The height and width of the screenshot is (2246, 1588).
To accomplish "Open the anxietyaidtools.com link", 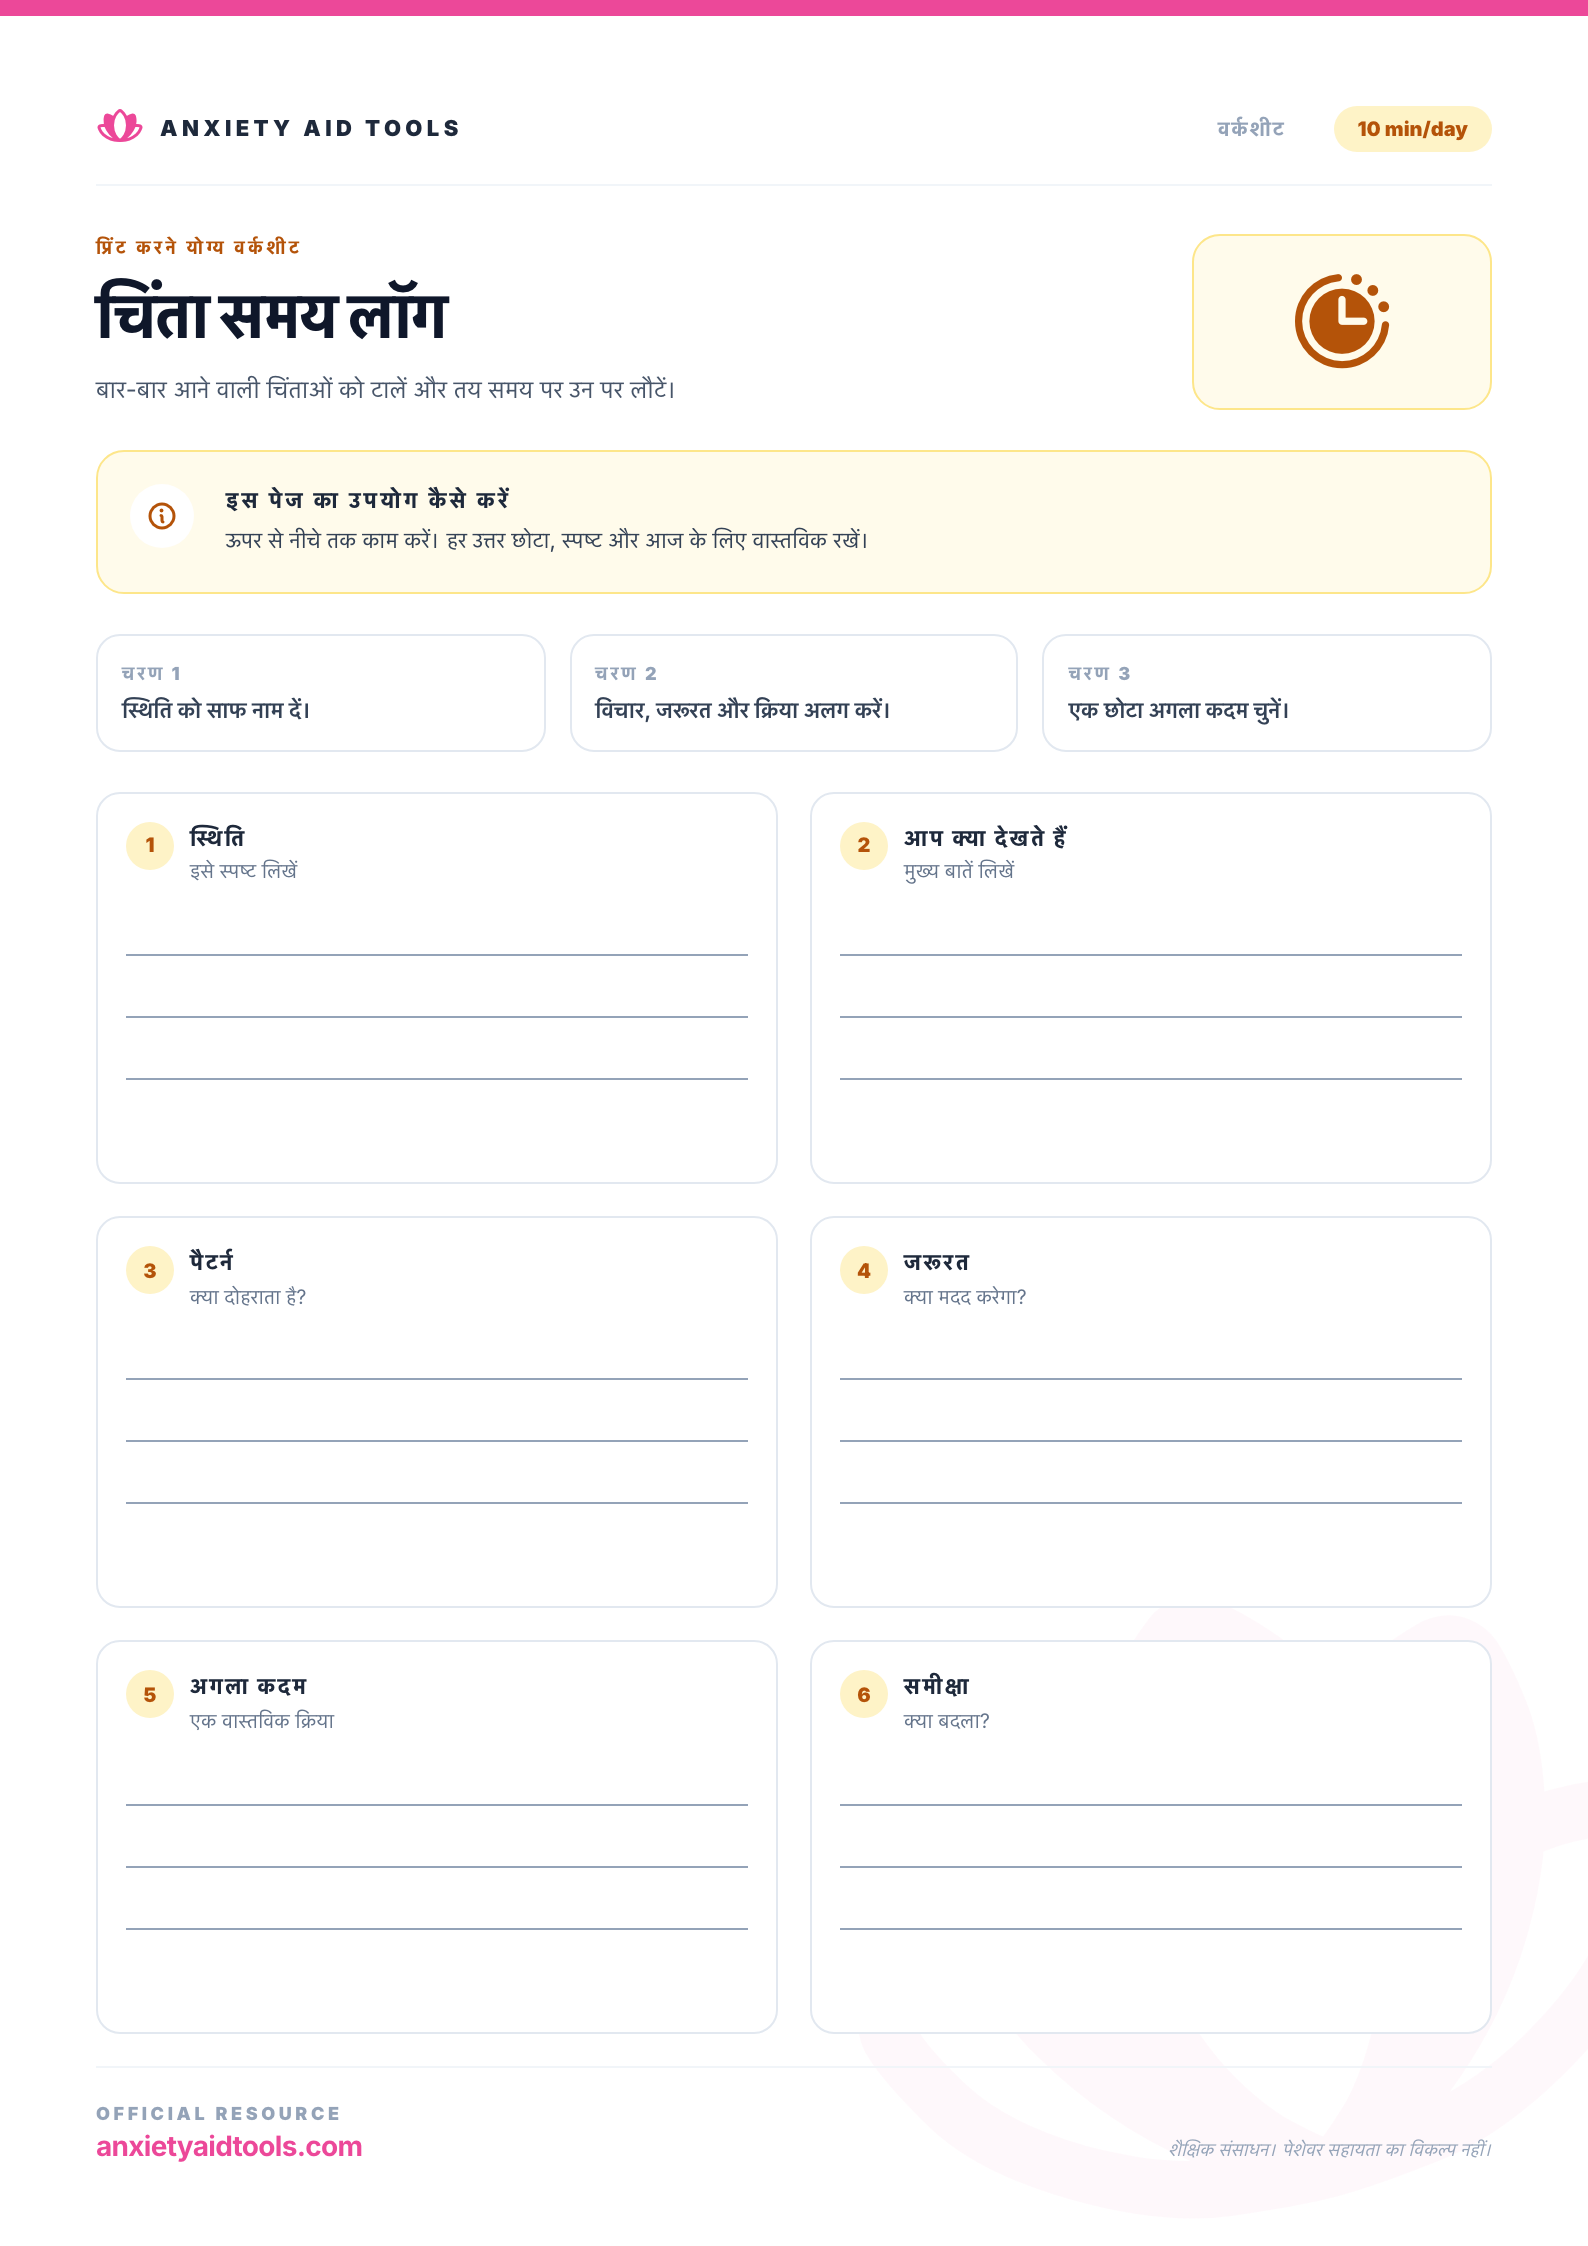I will 229,2146.
